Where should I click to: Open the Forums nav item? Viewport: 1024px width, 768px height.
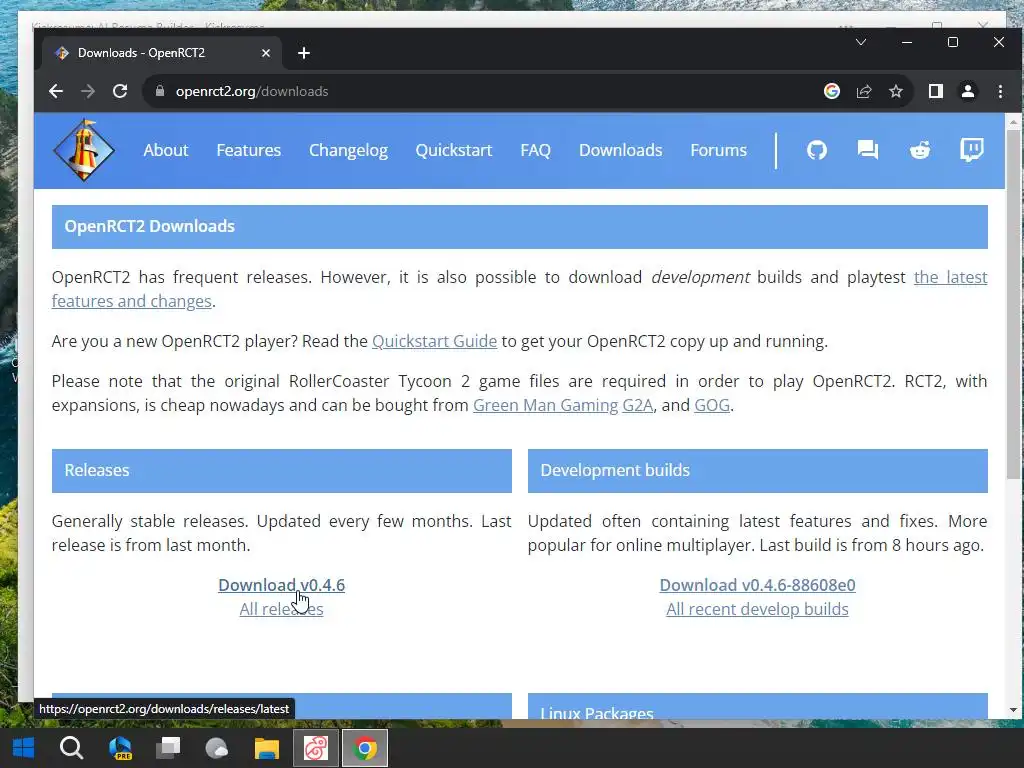718,150
